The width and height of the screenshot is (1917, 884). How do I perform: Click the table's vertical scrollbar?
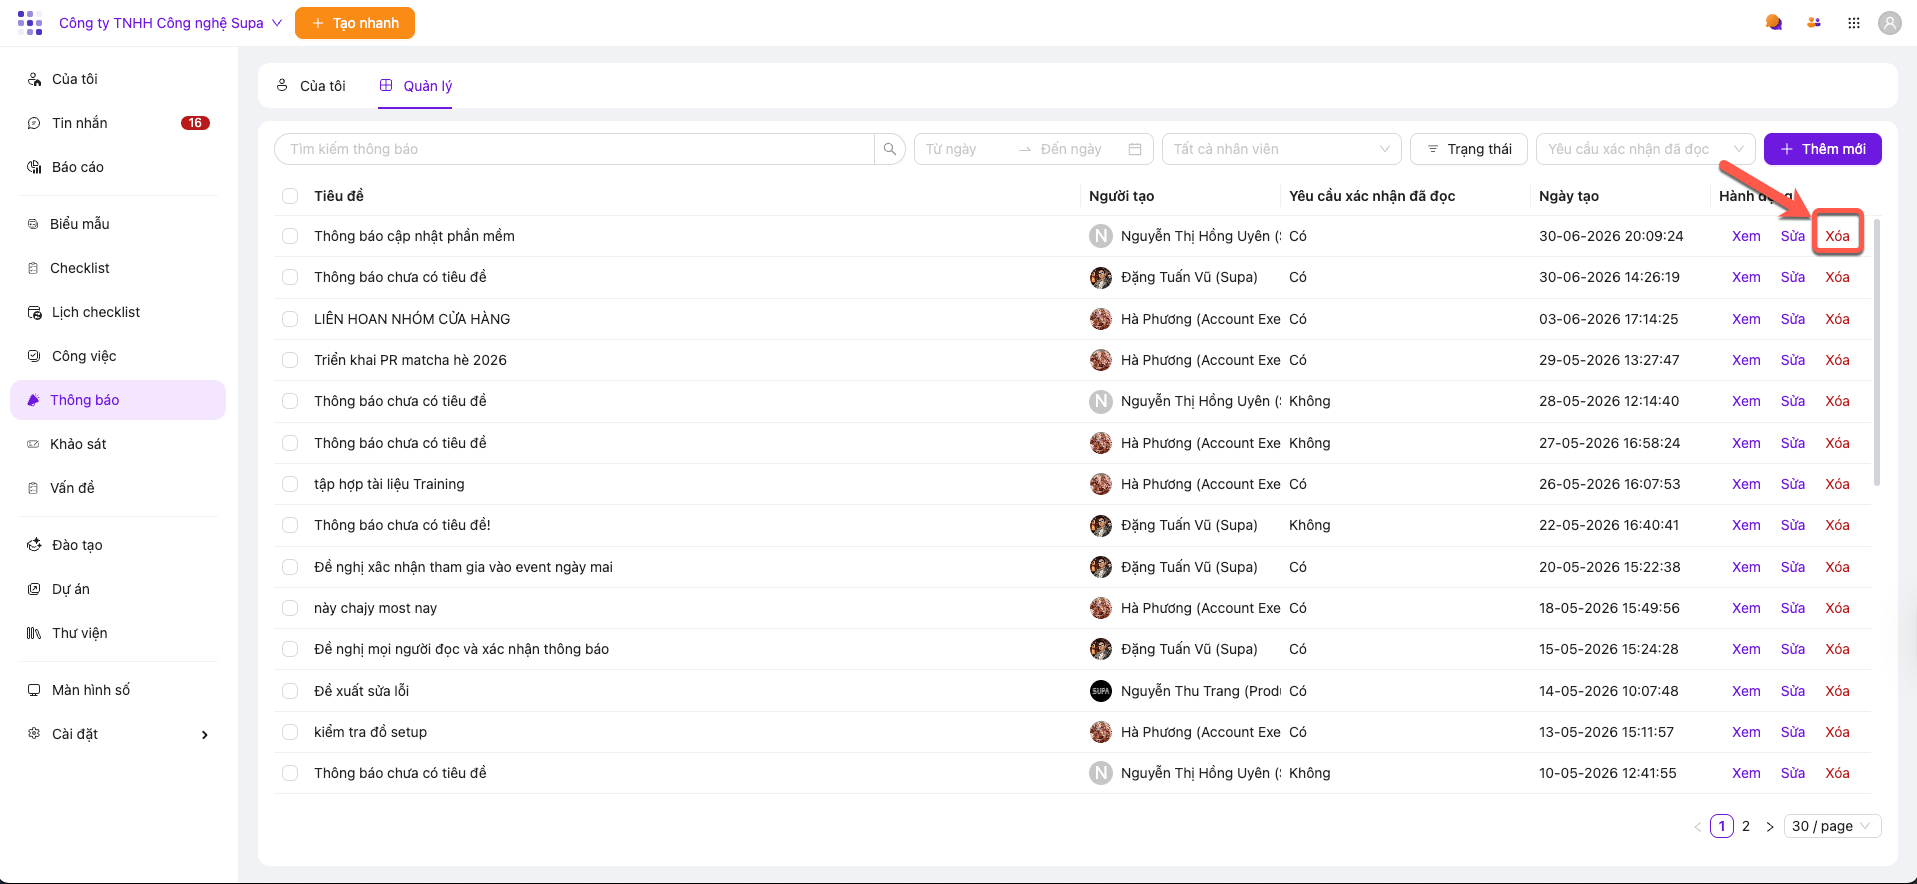(x=1877, y=352)
